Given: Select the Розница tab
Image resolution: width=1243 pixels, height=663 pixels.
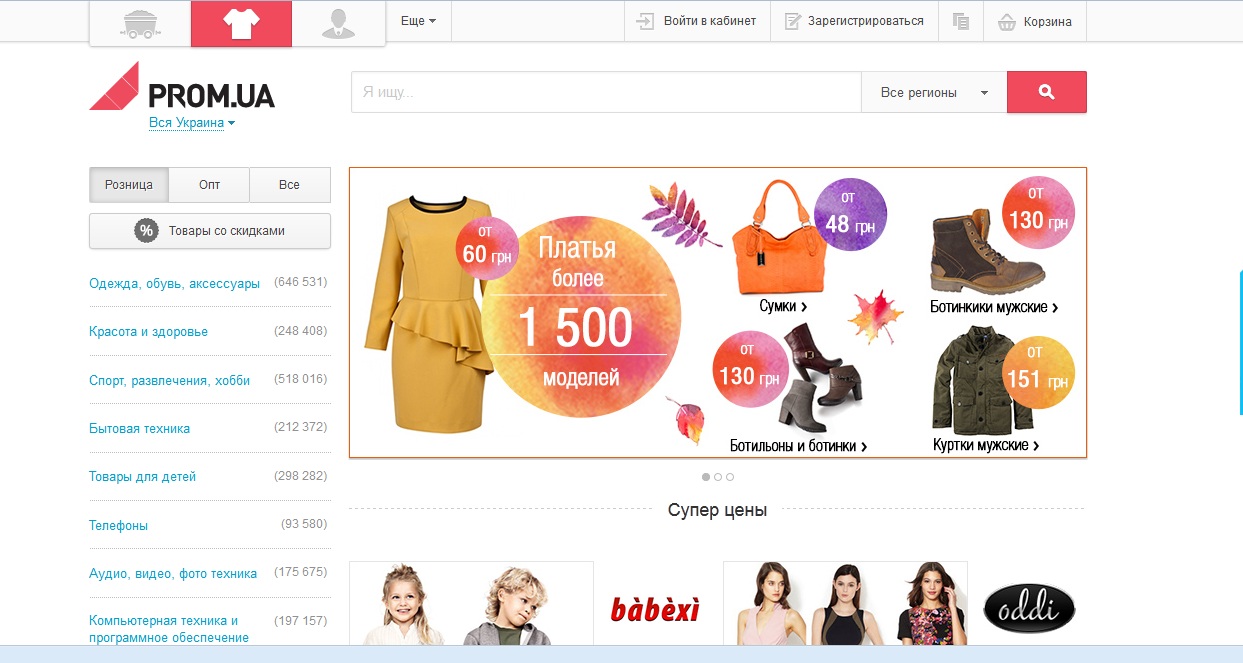Looking at the screenshot, I should click(129, 185).
